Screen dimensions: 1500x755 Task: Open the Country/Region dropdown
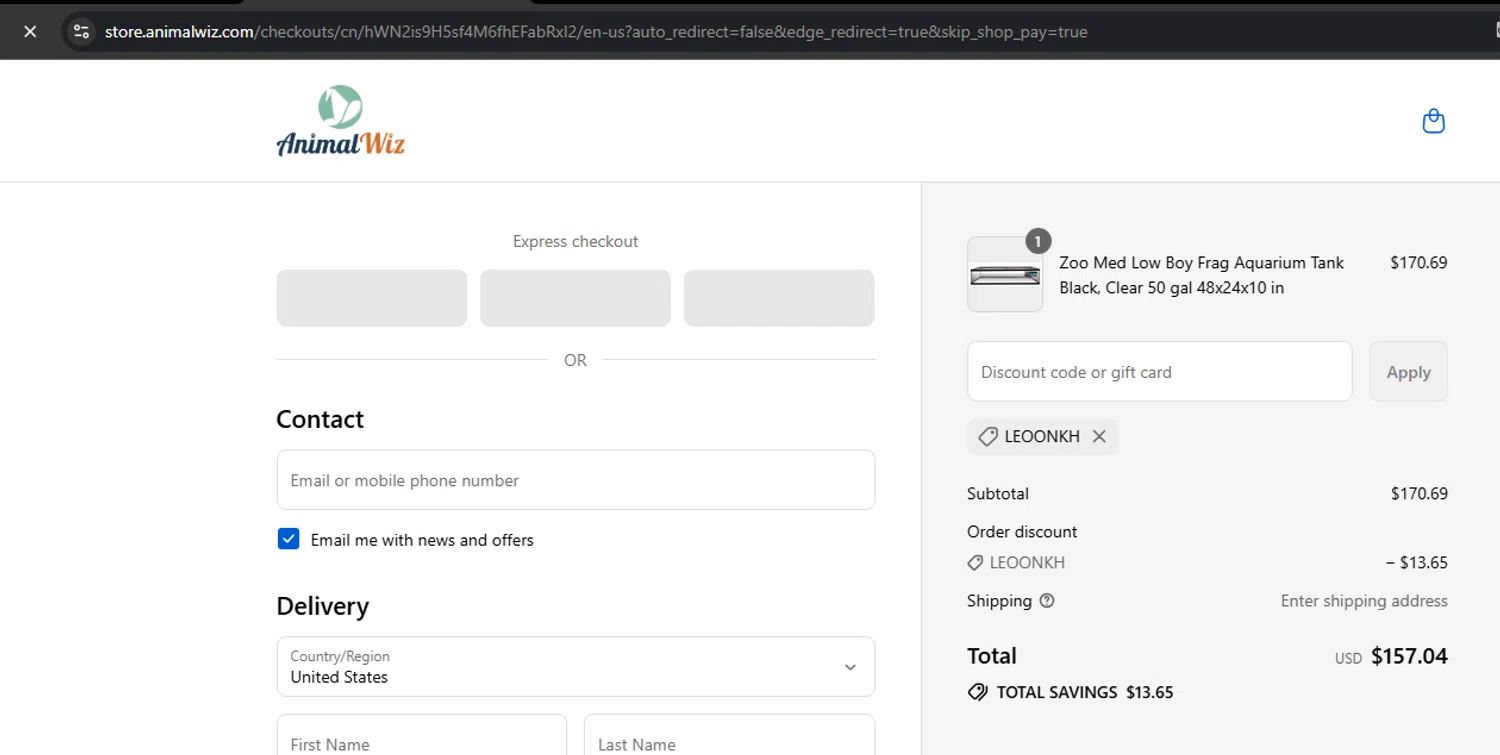(x=575, y=667)
